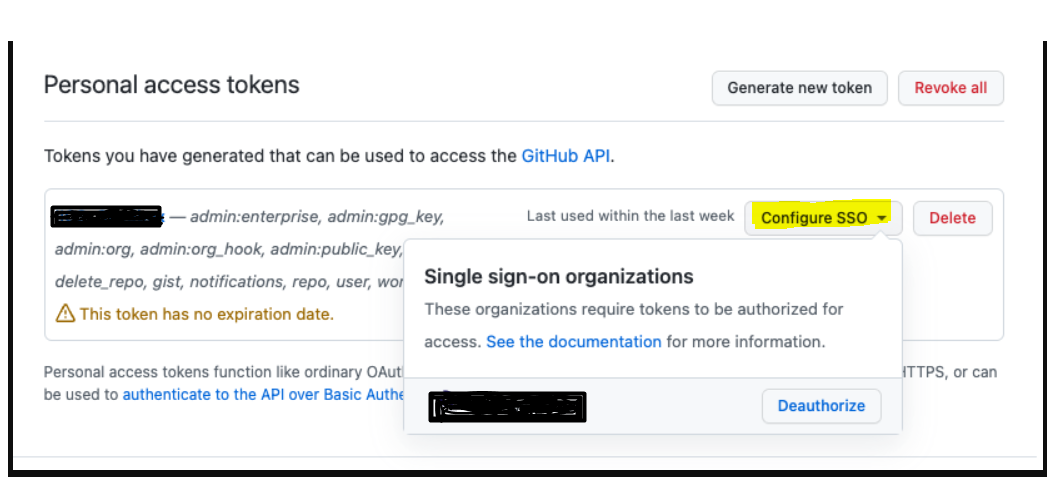The width and height of the screenshot is (1060, 496).
Task: Follow the See the documentation link
Action: click(x=574, y=341)
